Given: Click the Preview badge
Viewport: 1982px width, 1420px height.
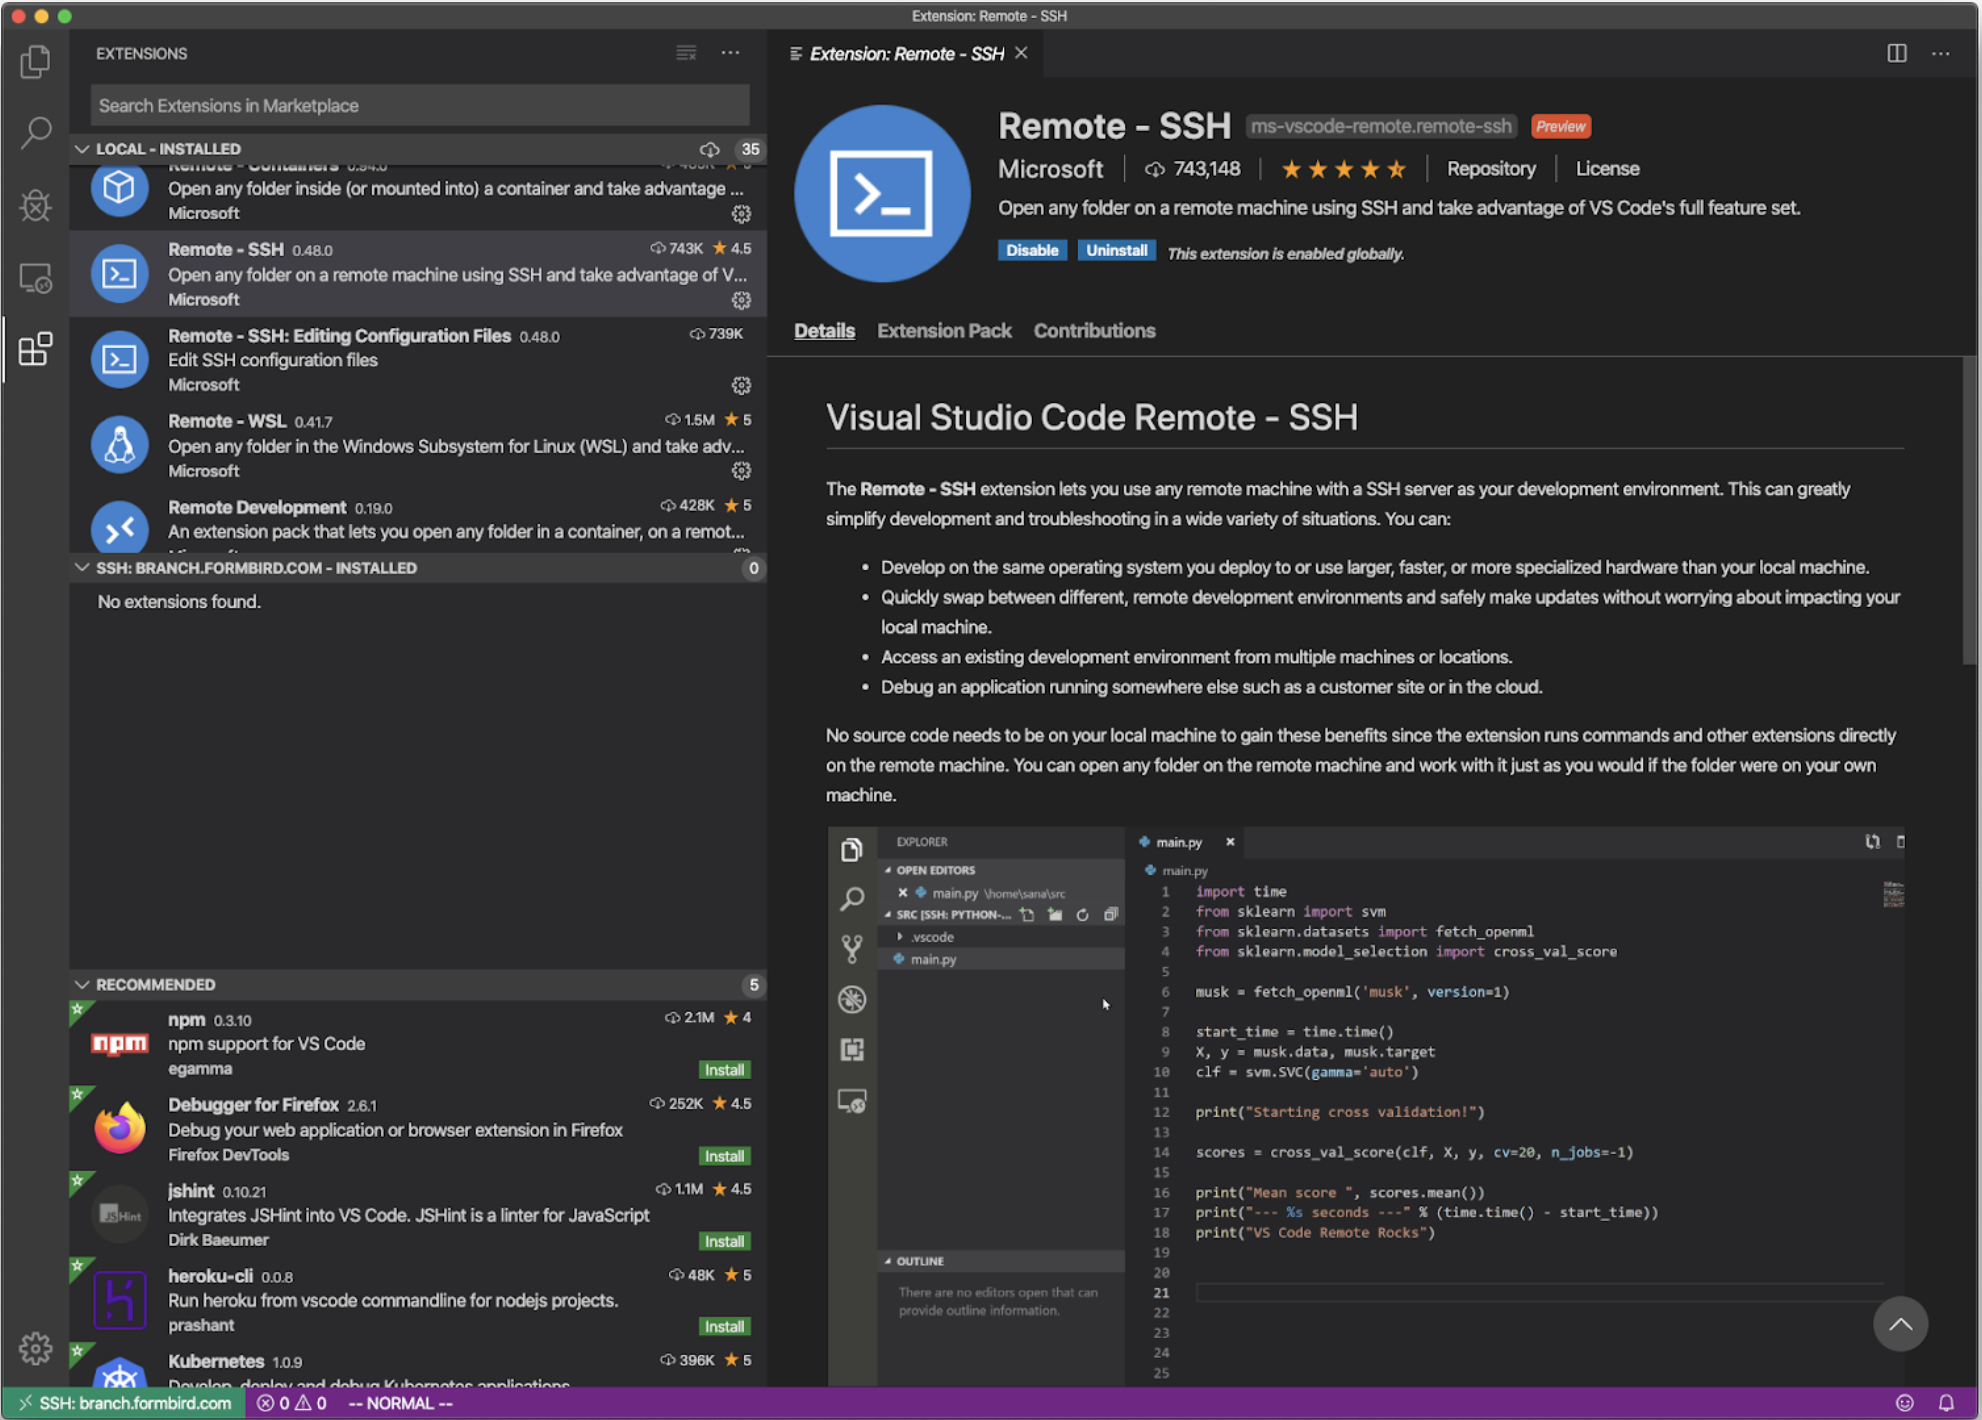Looking at the screenshot, I should click(x=1560, y=126).
